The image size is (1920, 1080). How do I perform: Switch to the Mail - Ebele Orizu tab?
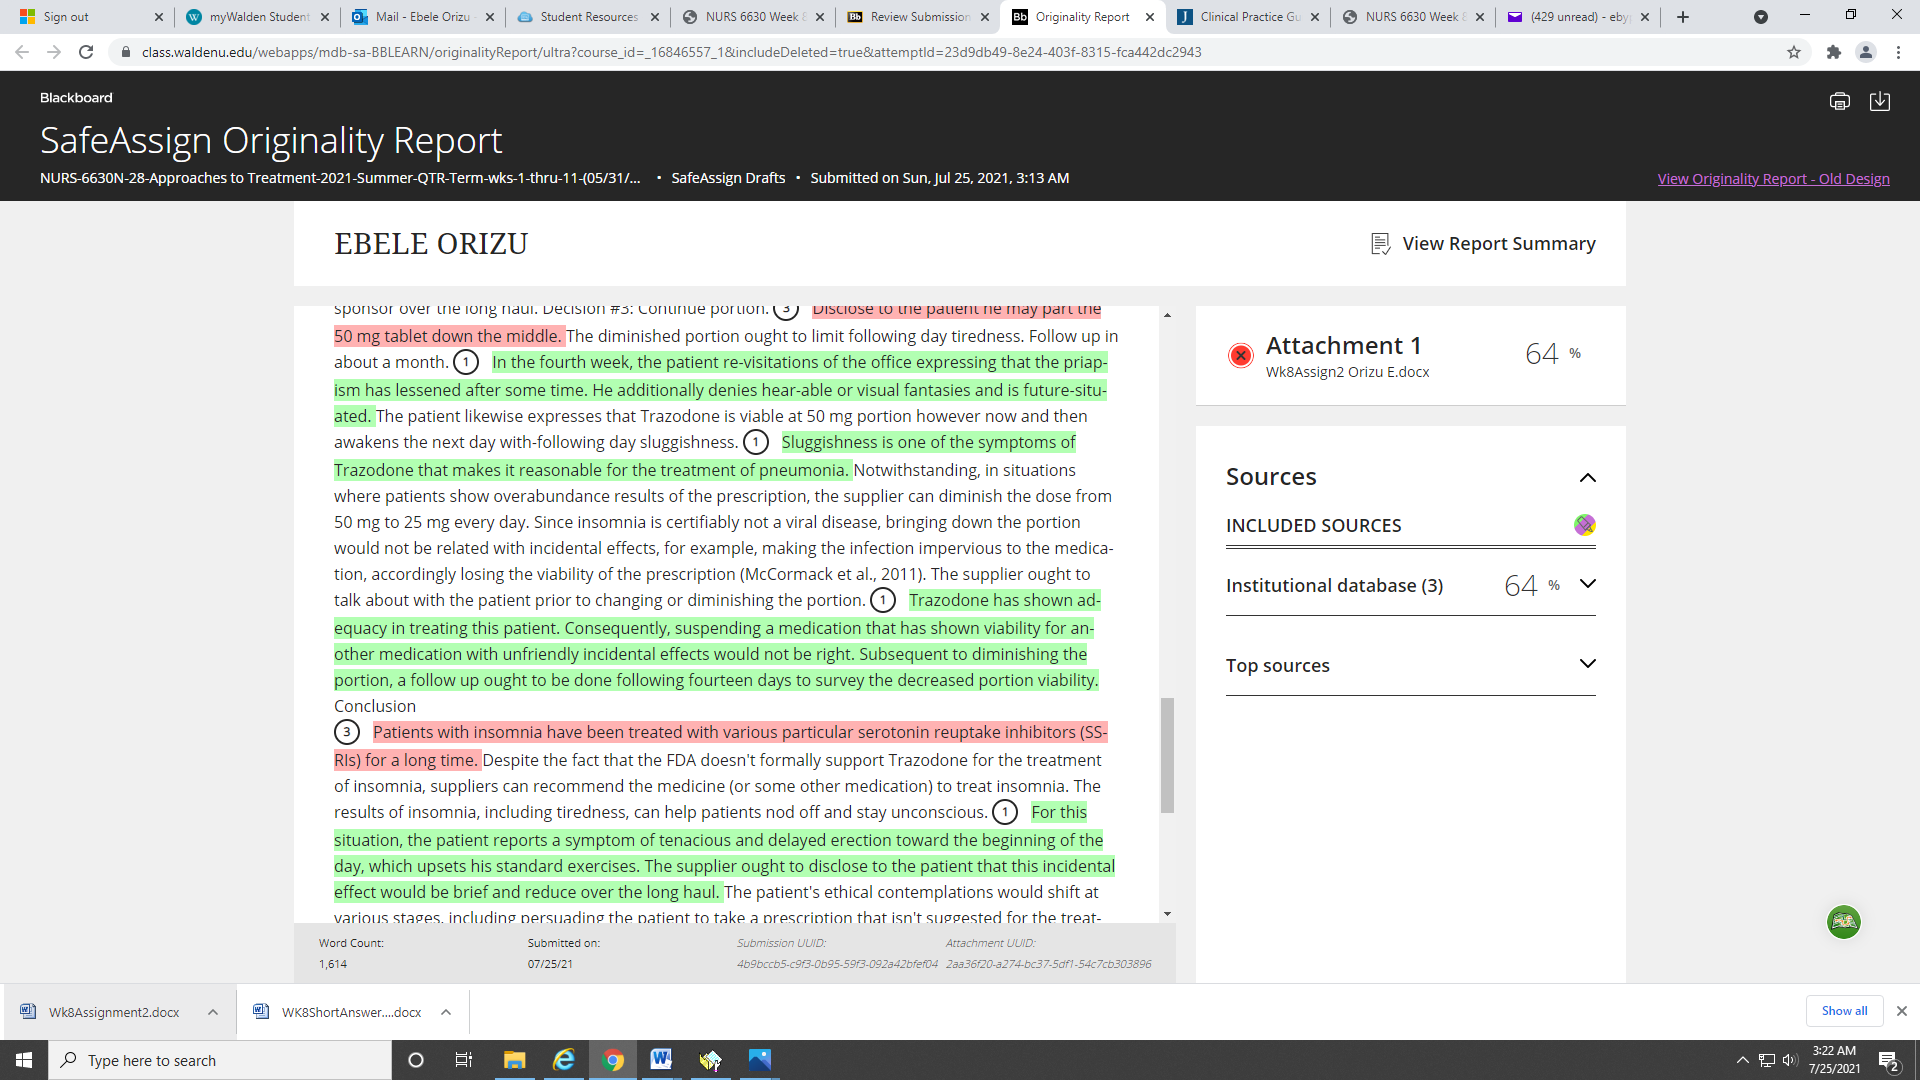click(x=422, y=17)
